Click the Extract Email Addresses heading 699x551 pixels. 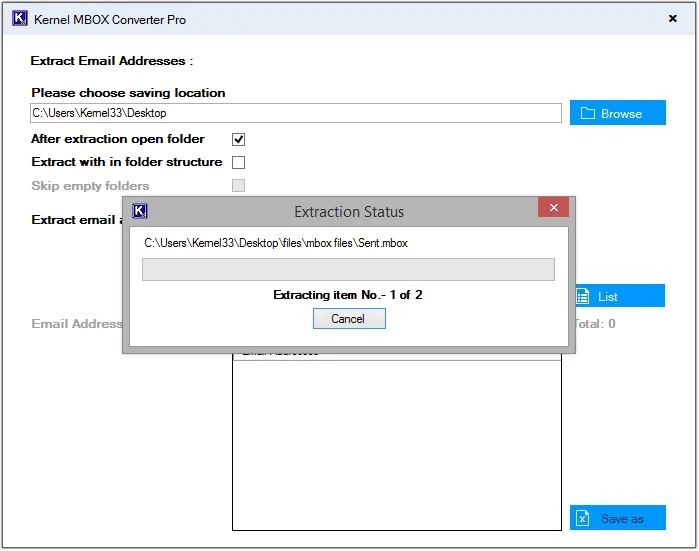pos(111,61)
